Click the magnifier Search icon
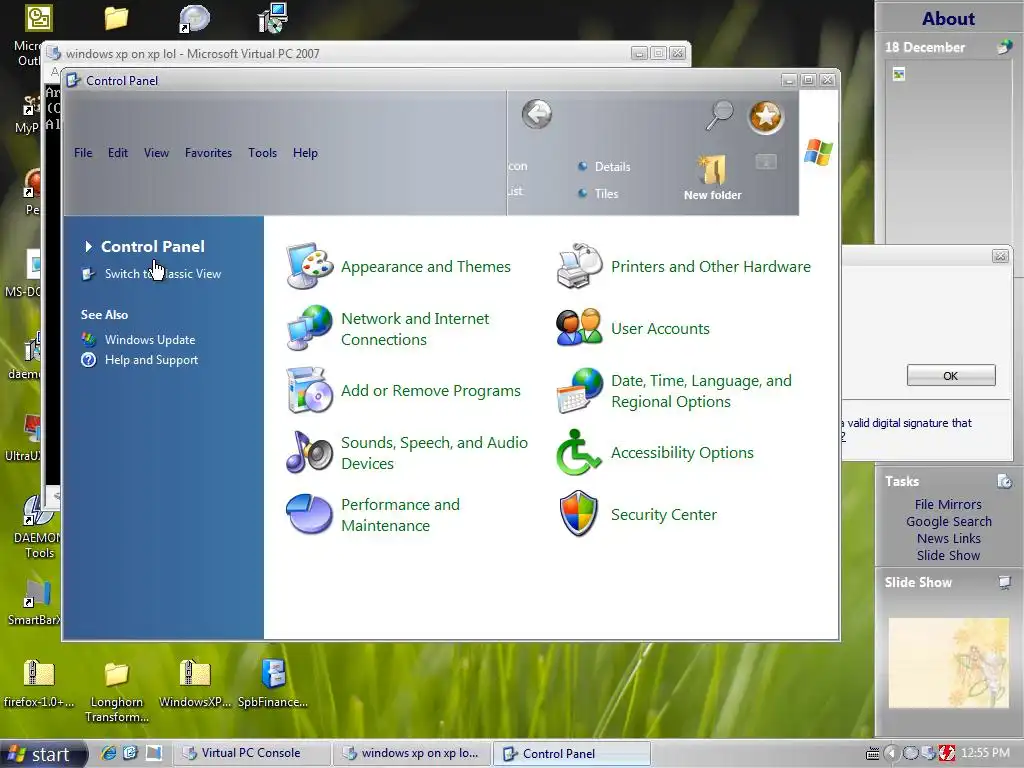This screenshot has height=768, width=1024. pyautogui.click(x=720, y=116)
